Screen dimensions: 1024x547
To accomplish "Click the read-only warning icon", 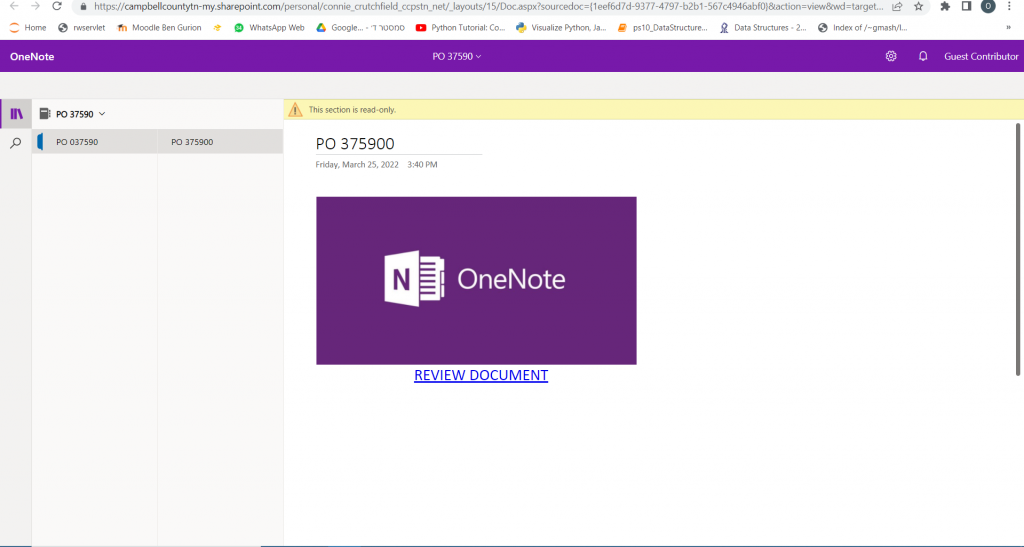I will (295, 110).
